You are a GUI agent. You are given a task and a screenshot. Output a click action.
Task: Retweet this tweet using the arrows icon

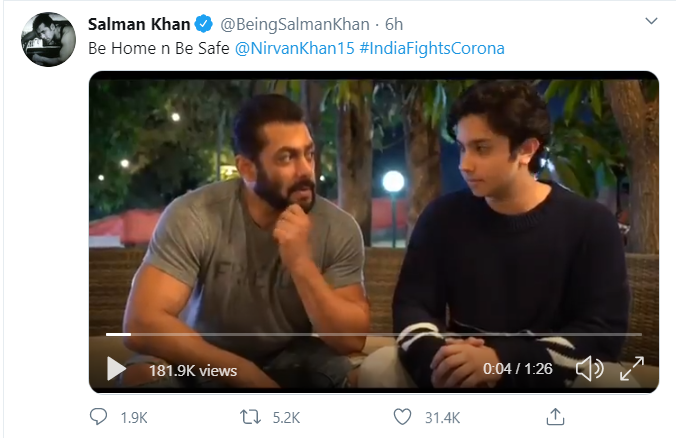click(x=252, y=416)
